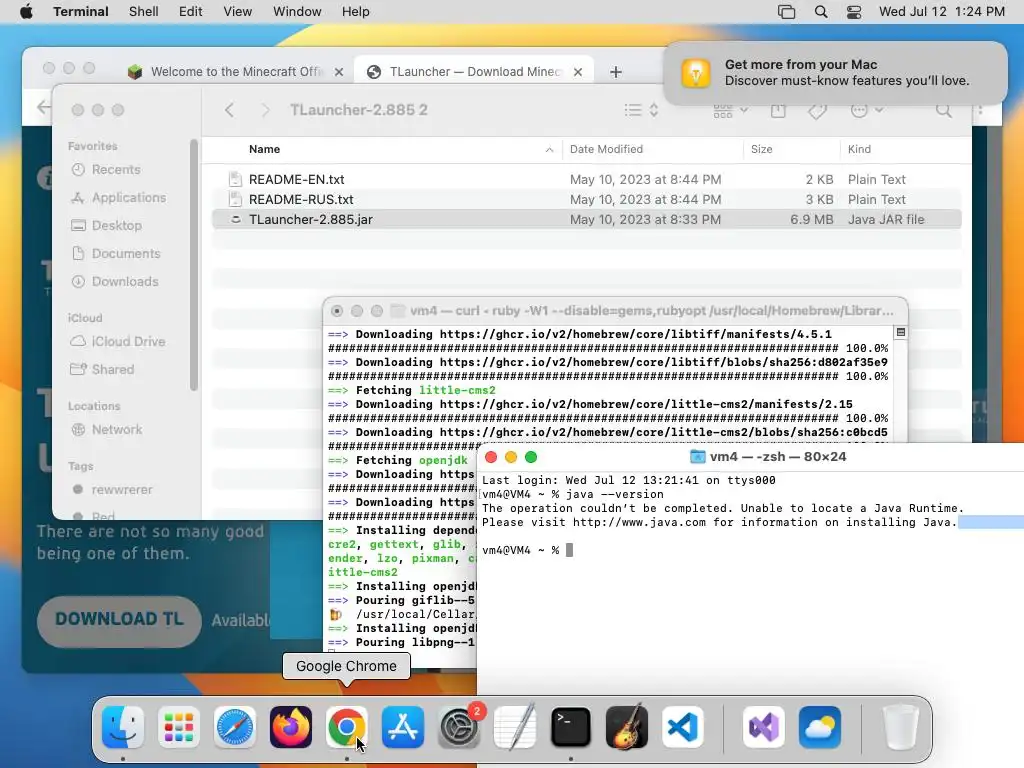Open Spotlight search in menu bar
The height and width of the screenshot is (768, 1024).
821,12
